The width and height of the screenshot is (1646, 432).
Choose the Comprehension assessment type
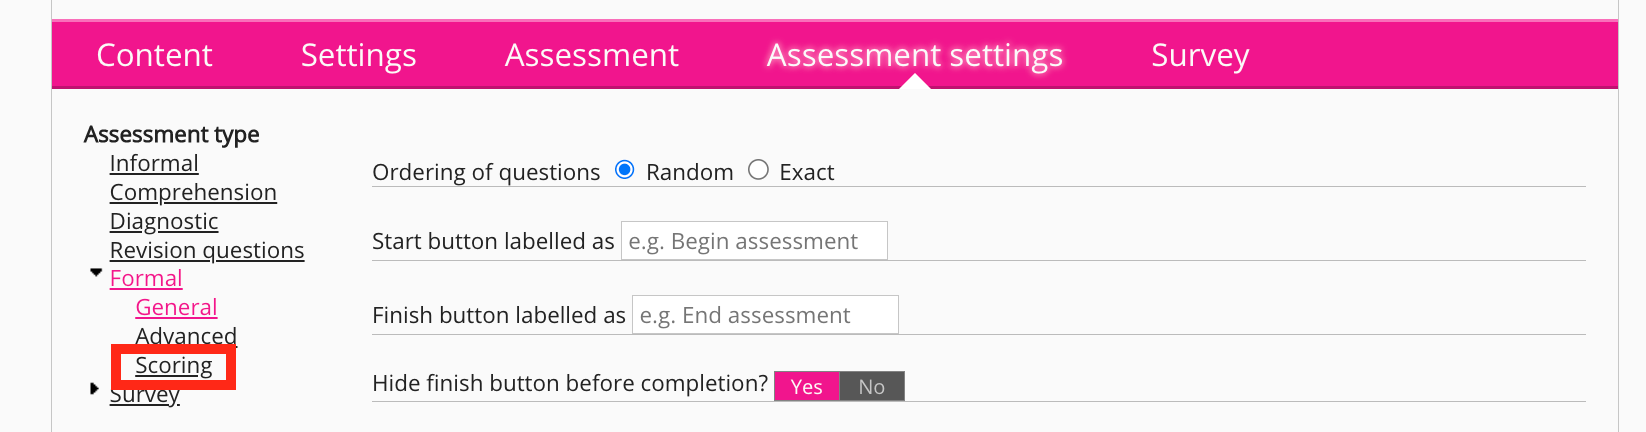point(193,192)
